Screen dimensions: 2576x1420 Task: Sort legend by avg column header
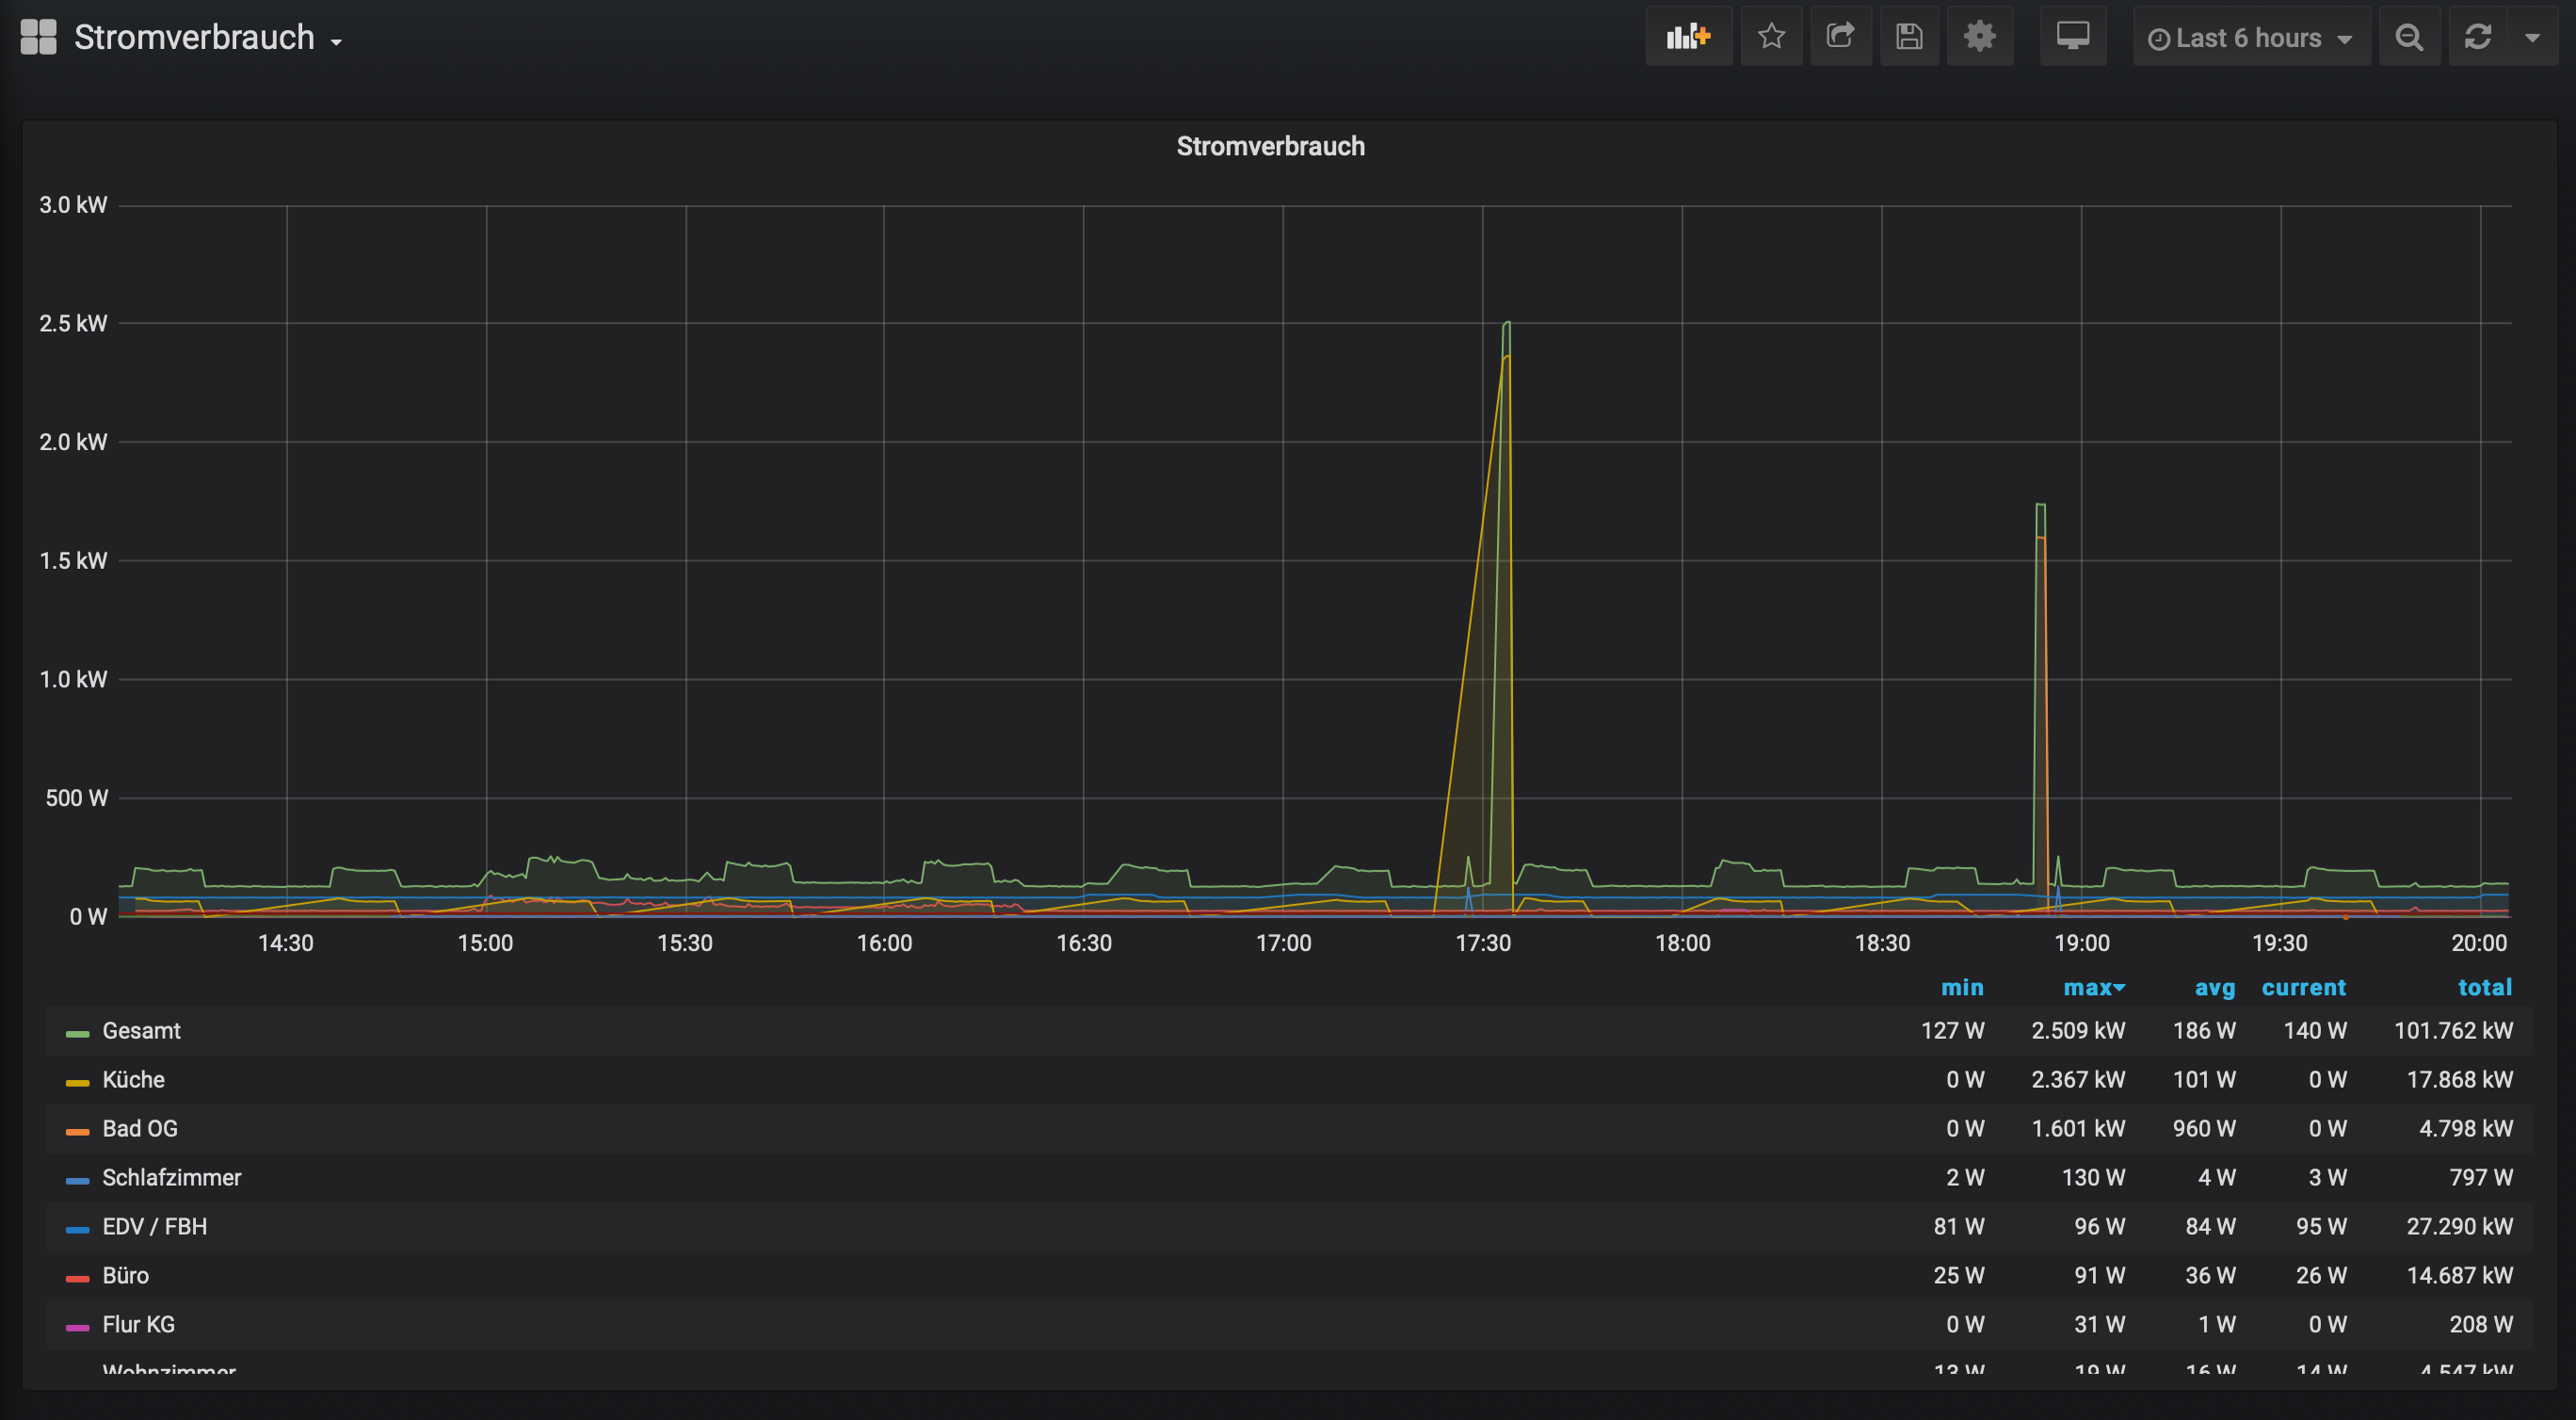point(2214,988)
